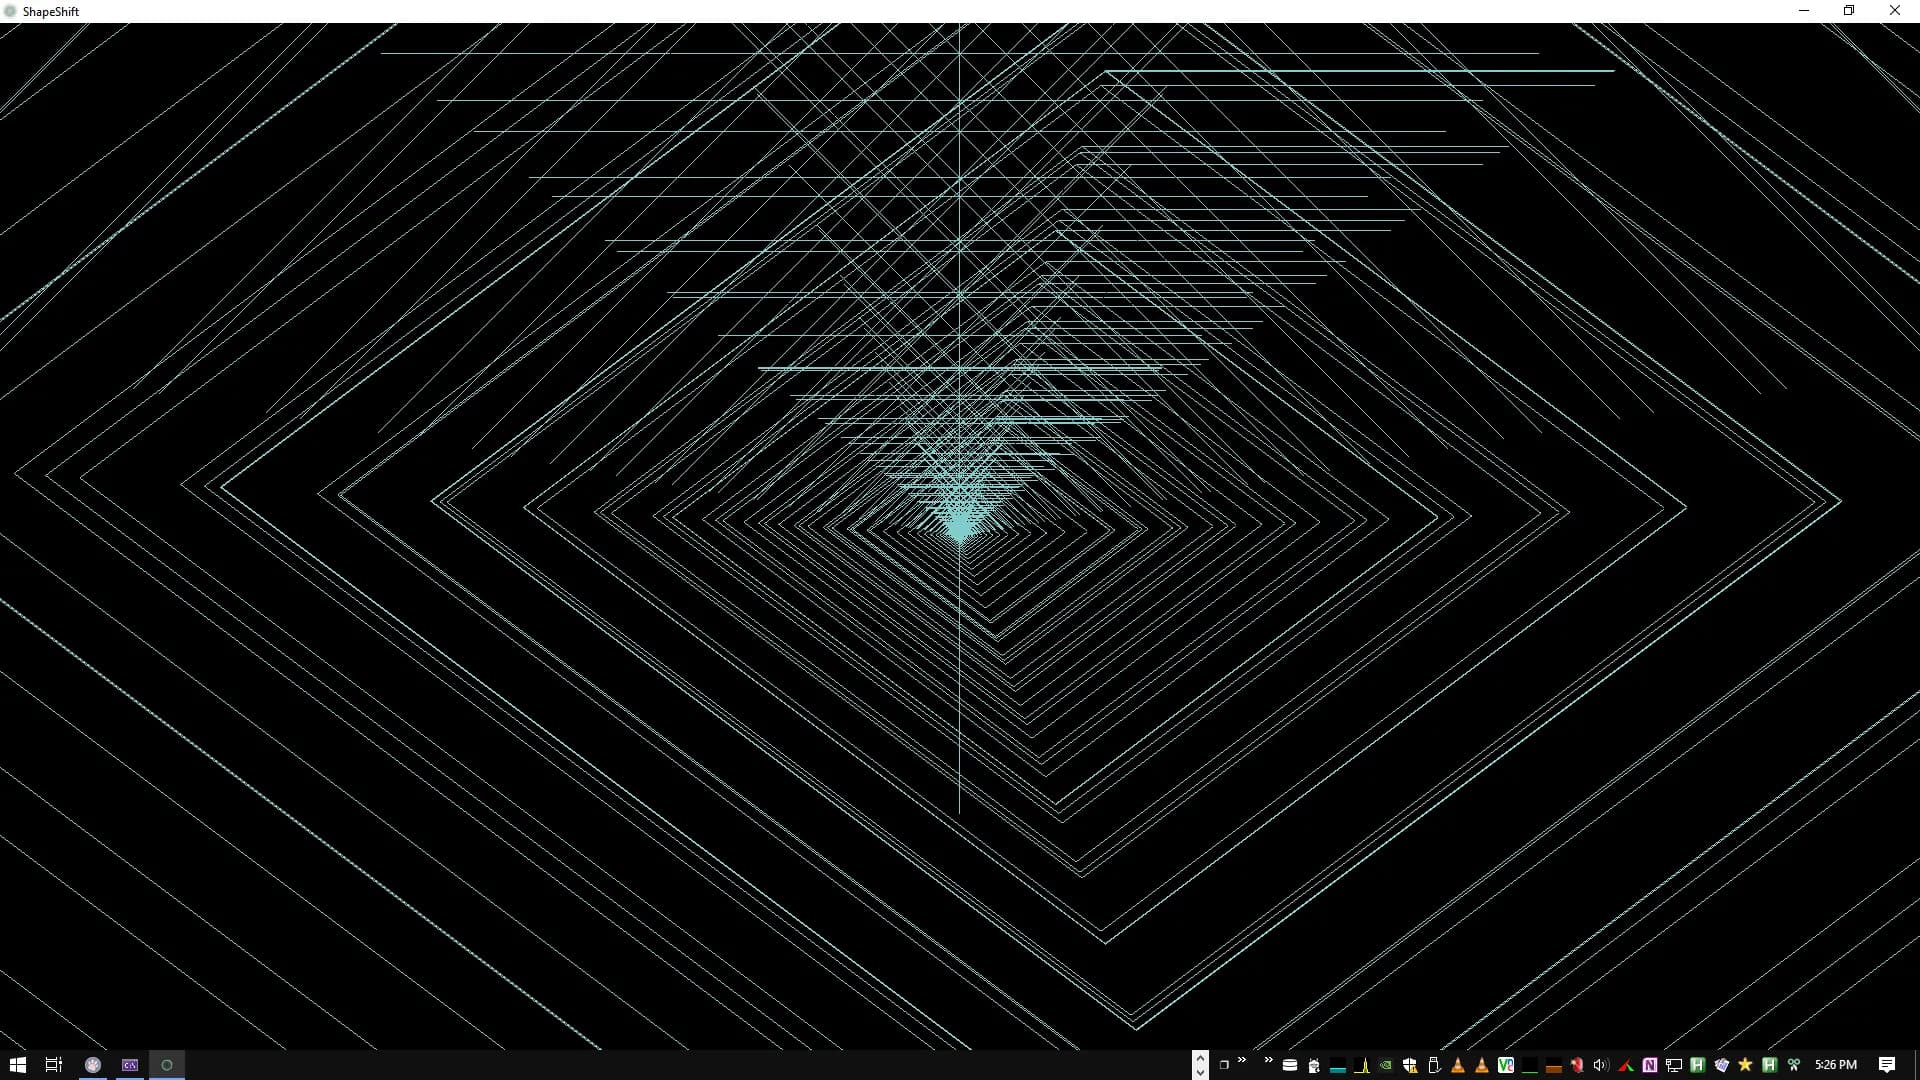Switch to the purple console taskbar app
Viewport: 1920px width, 1080px height.
coord(130,1065)
